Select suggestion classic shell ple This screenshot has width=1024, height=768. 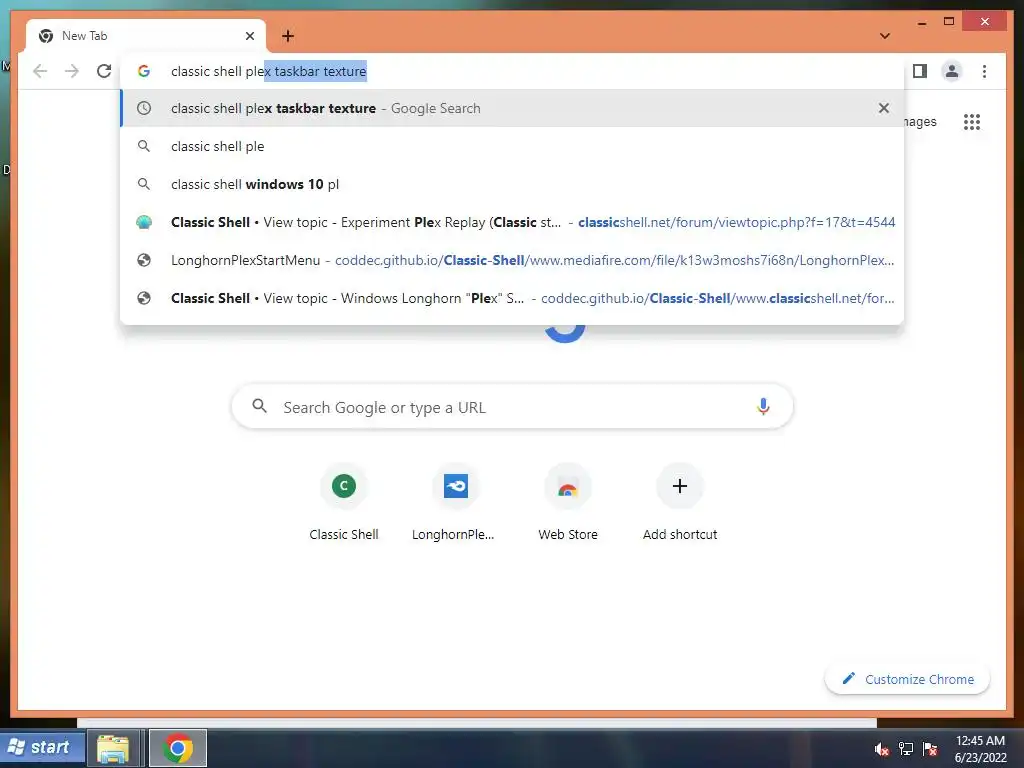513,146
